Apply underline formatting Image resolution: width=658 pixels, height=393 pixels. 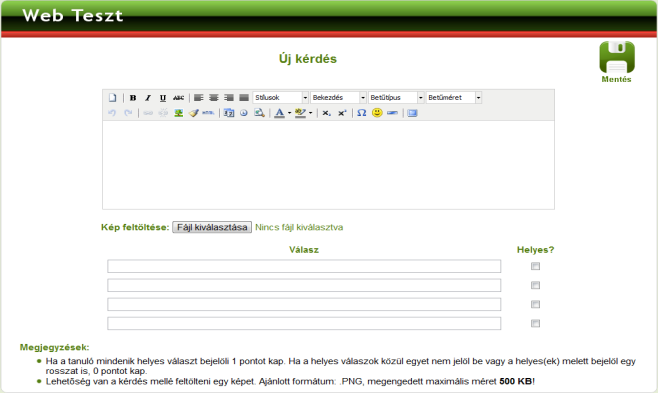click(x=163, y=98)
